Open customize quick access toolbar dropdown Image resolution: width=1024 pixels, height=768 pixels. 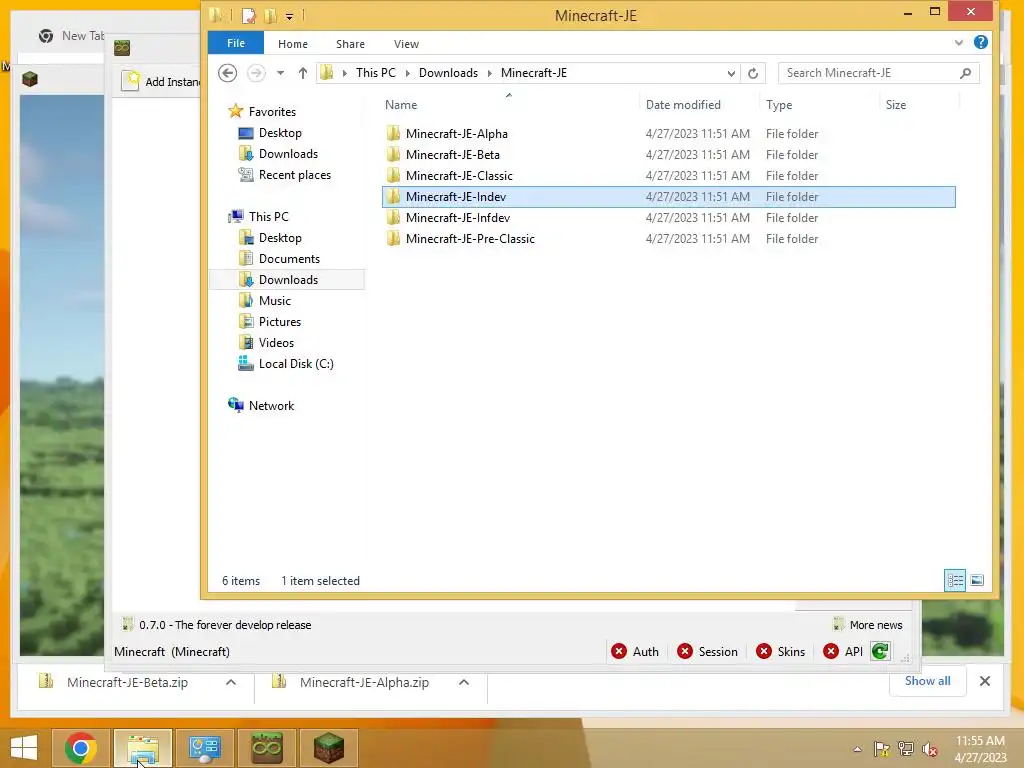pos(289,16)
